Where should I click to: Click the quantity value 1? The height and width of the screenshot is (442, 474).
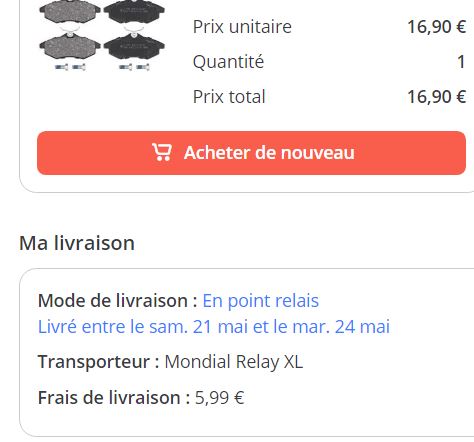pyautogui.click(x=461, y=62)
